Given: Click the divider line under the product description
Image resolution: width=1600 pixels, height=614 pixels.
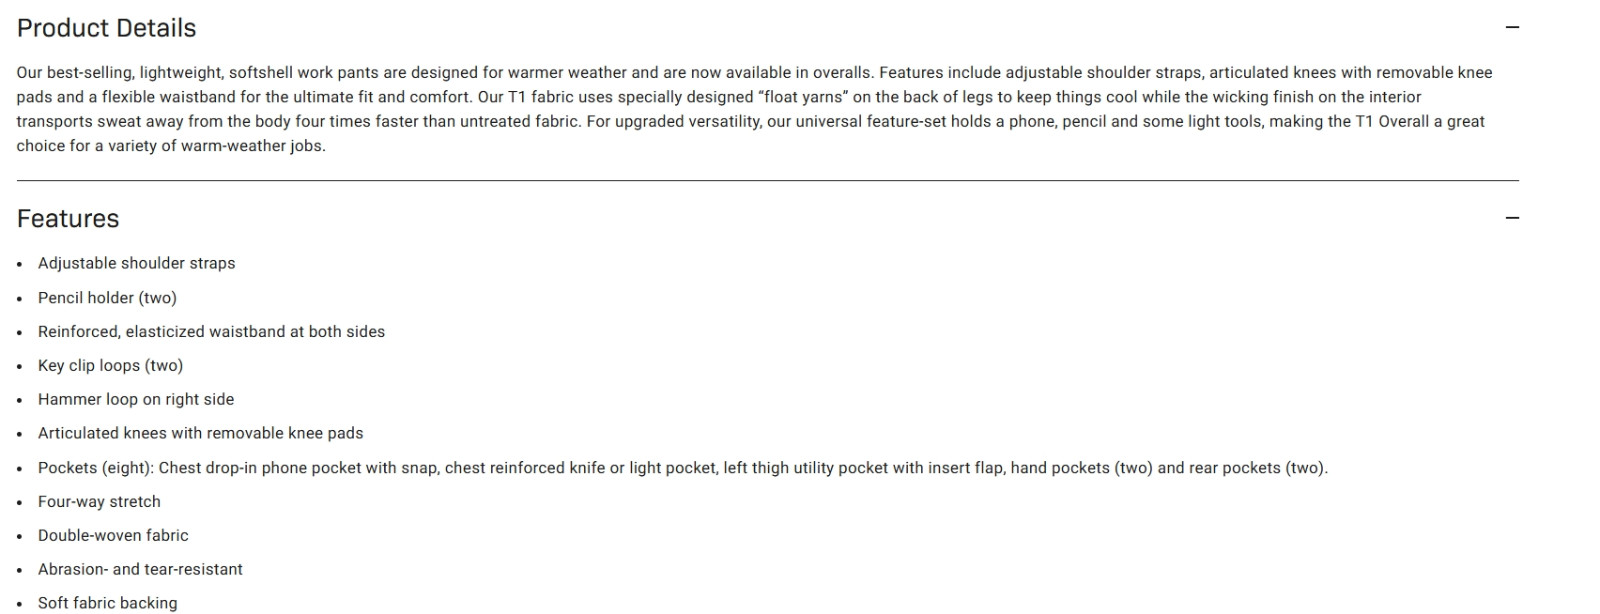Looking at the screenshot, I should 768,181.
